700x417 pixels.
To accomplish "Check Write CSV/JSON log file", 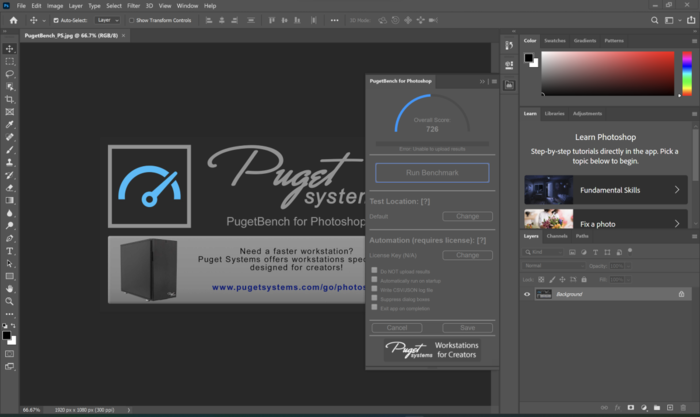I will point(374,288).
